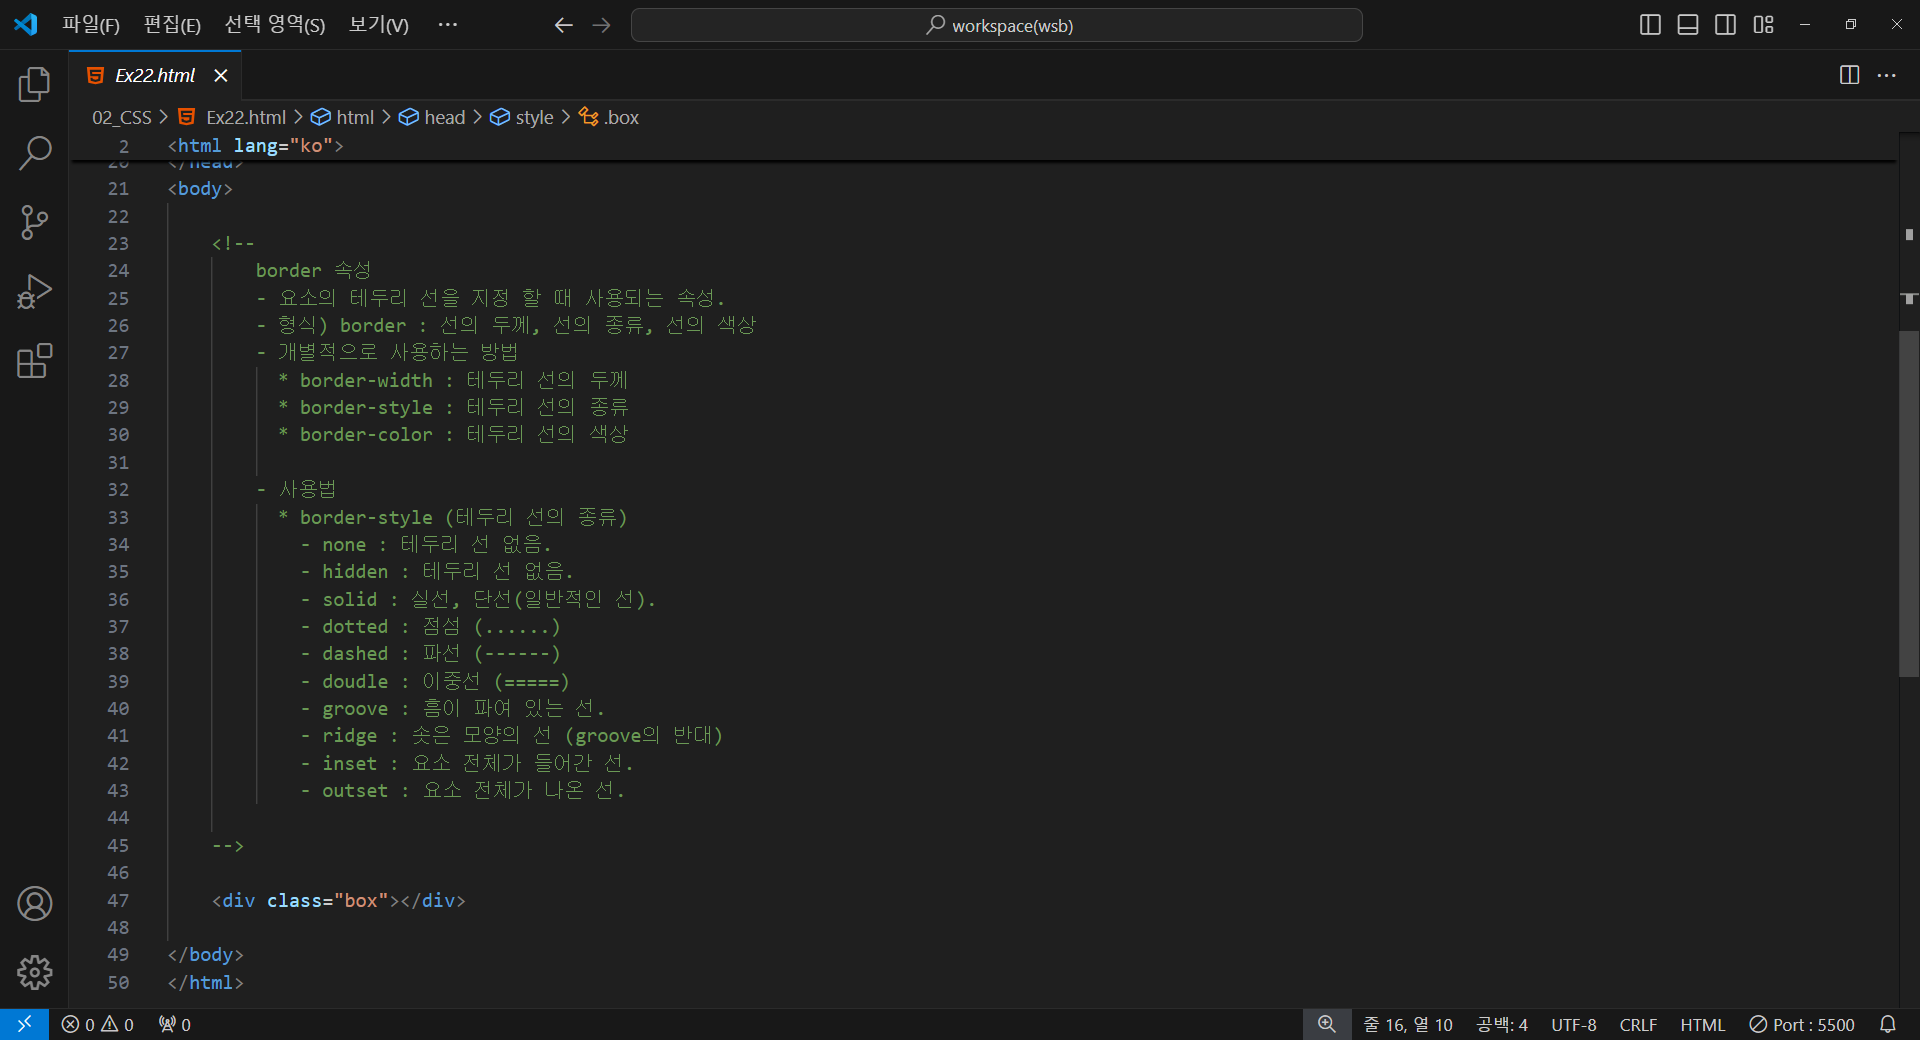Open customize layout icon in title bar
The image size is (1920, 1040).
coord(1763,25)
